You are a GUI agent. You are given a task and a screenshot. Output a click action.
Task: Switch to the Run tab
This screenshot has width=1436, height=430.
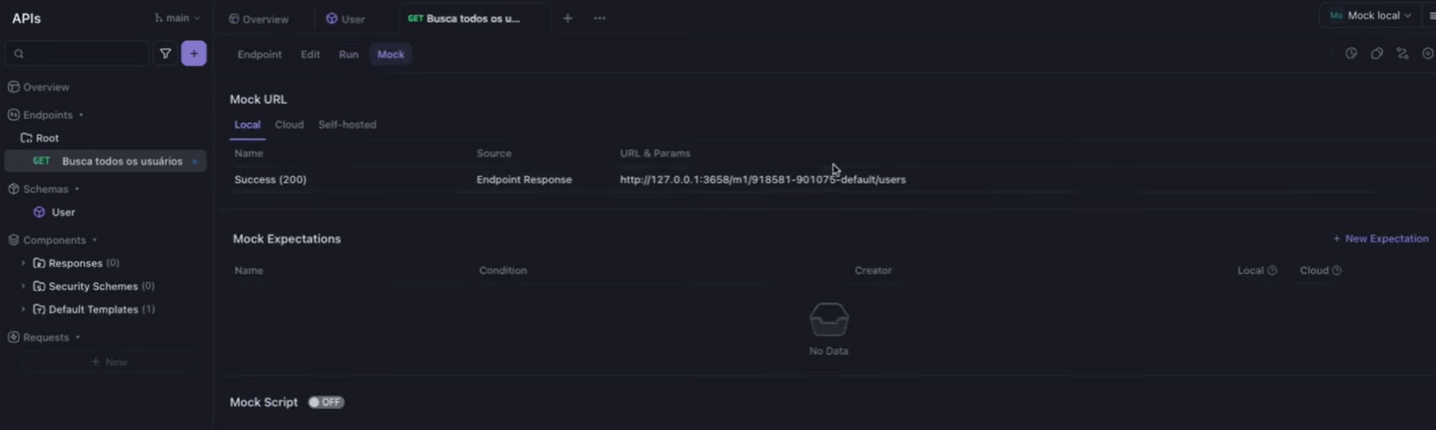coord(348,54)
